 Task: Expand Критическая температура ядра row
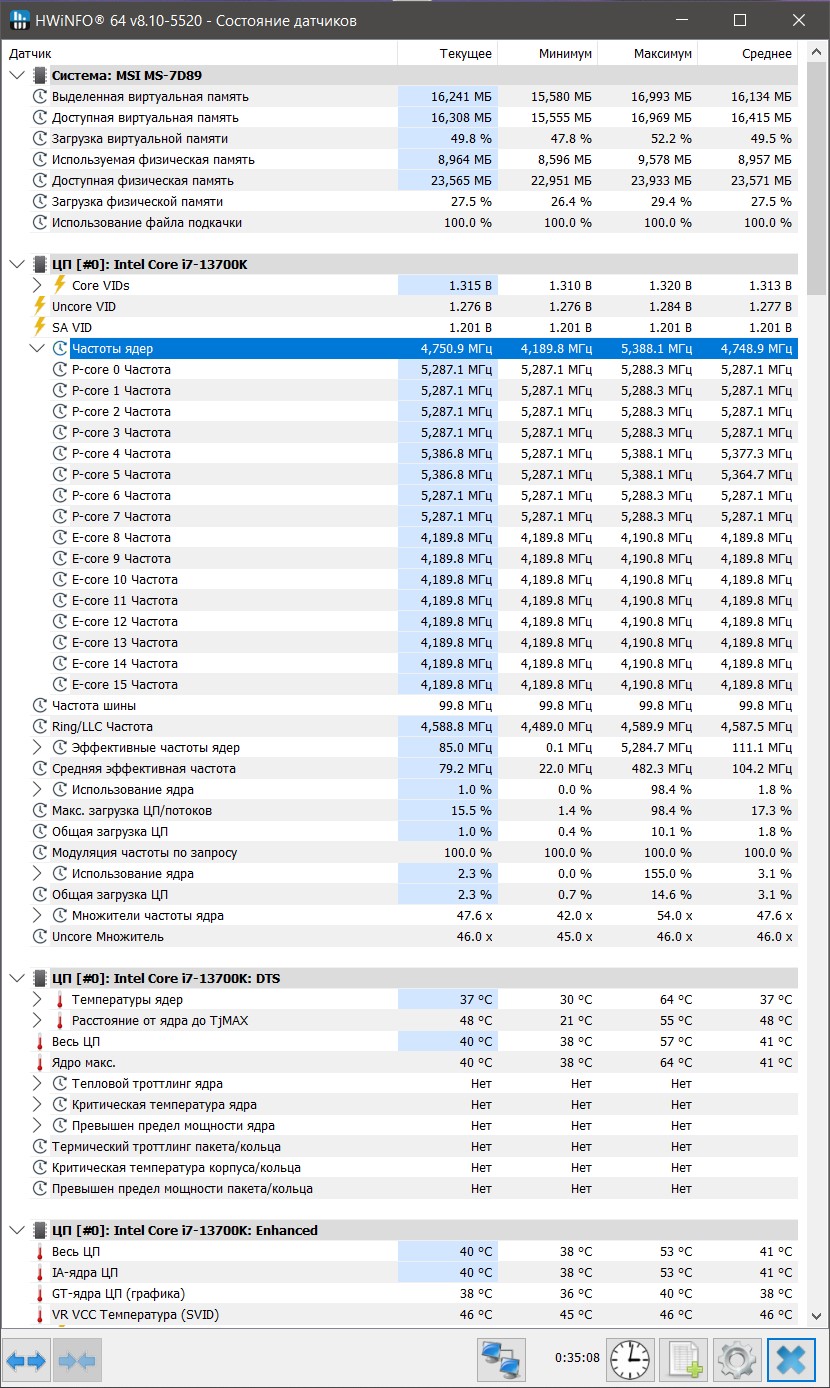38,1104
